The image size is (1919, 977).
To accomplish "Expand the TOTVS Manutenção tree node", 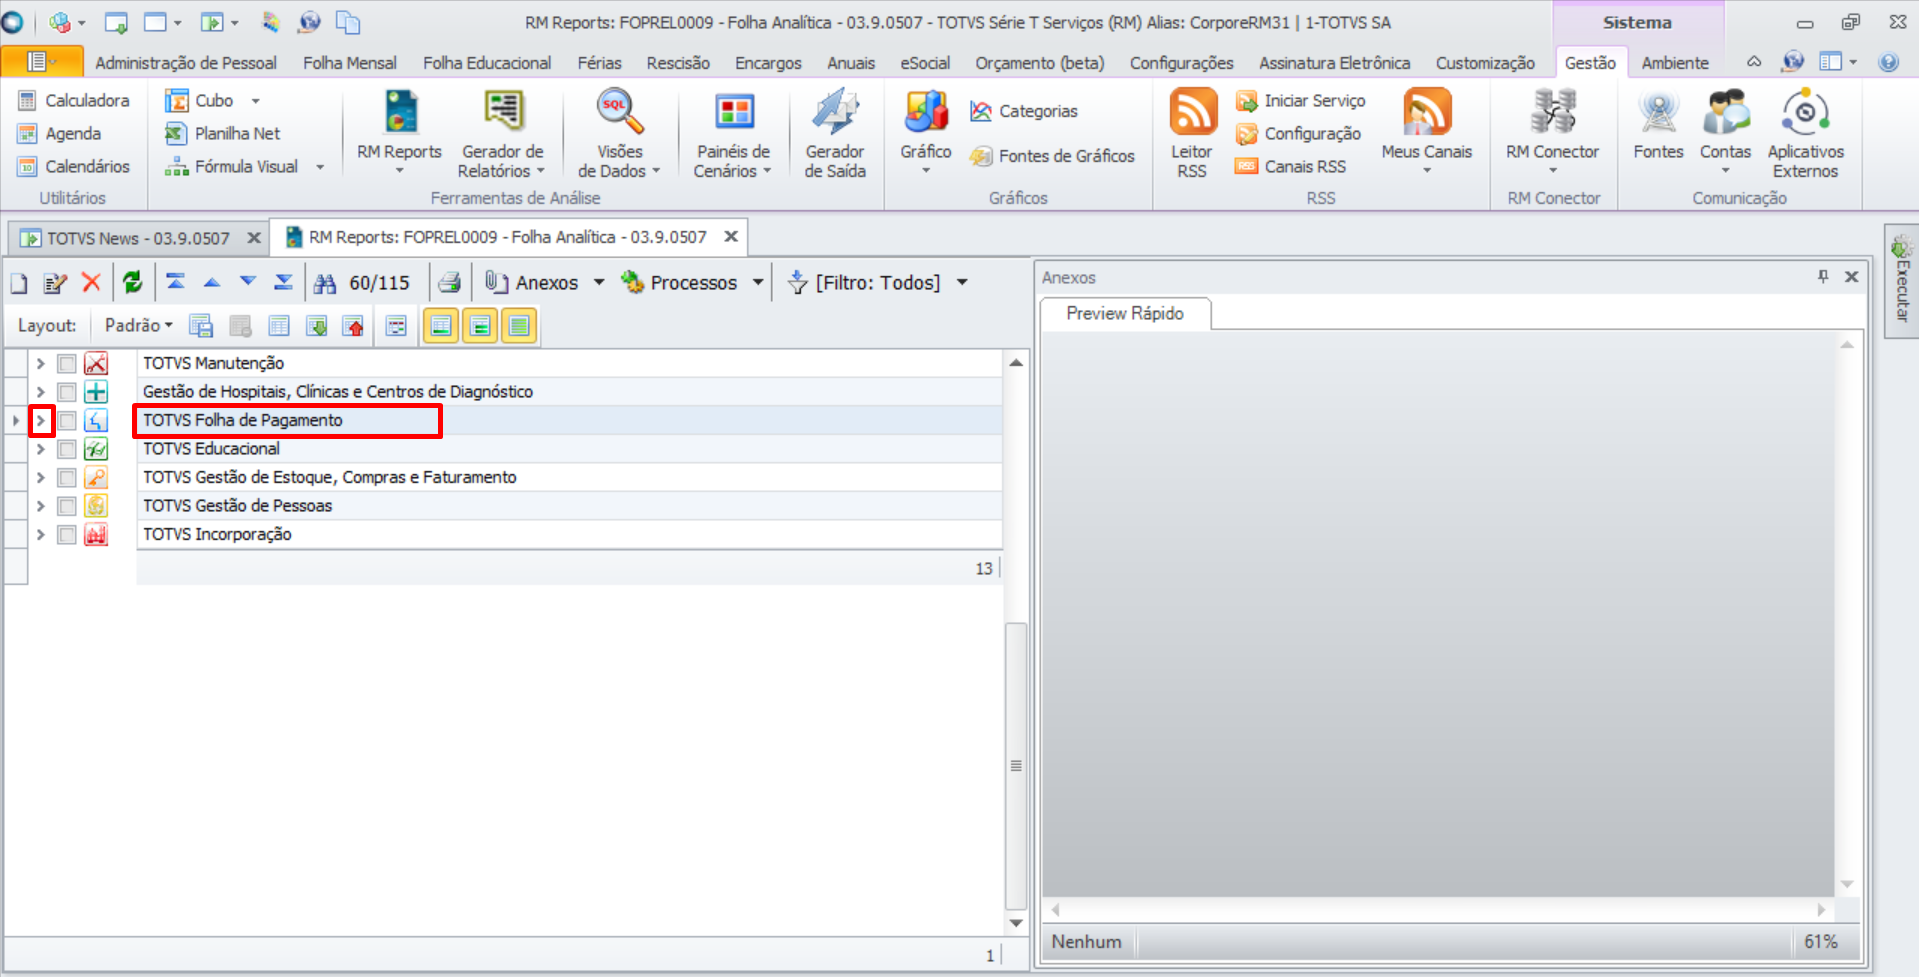I will coord(41,363).
